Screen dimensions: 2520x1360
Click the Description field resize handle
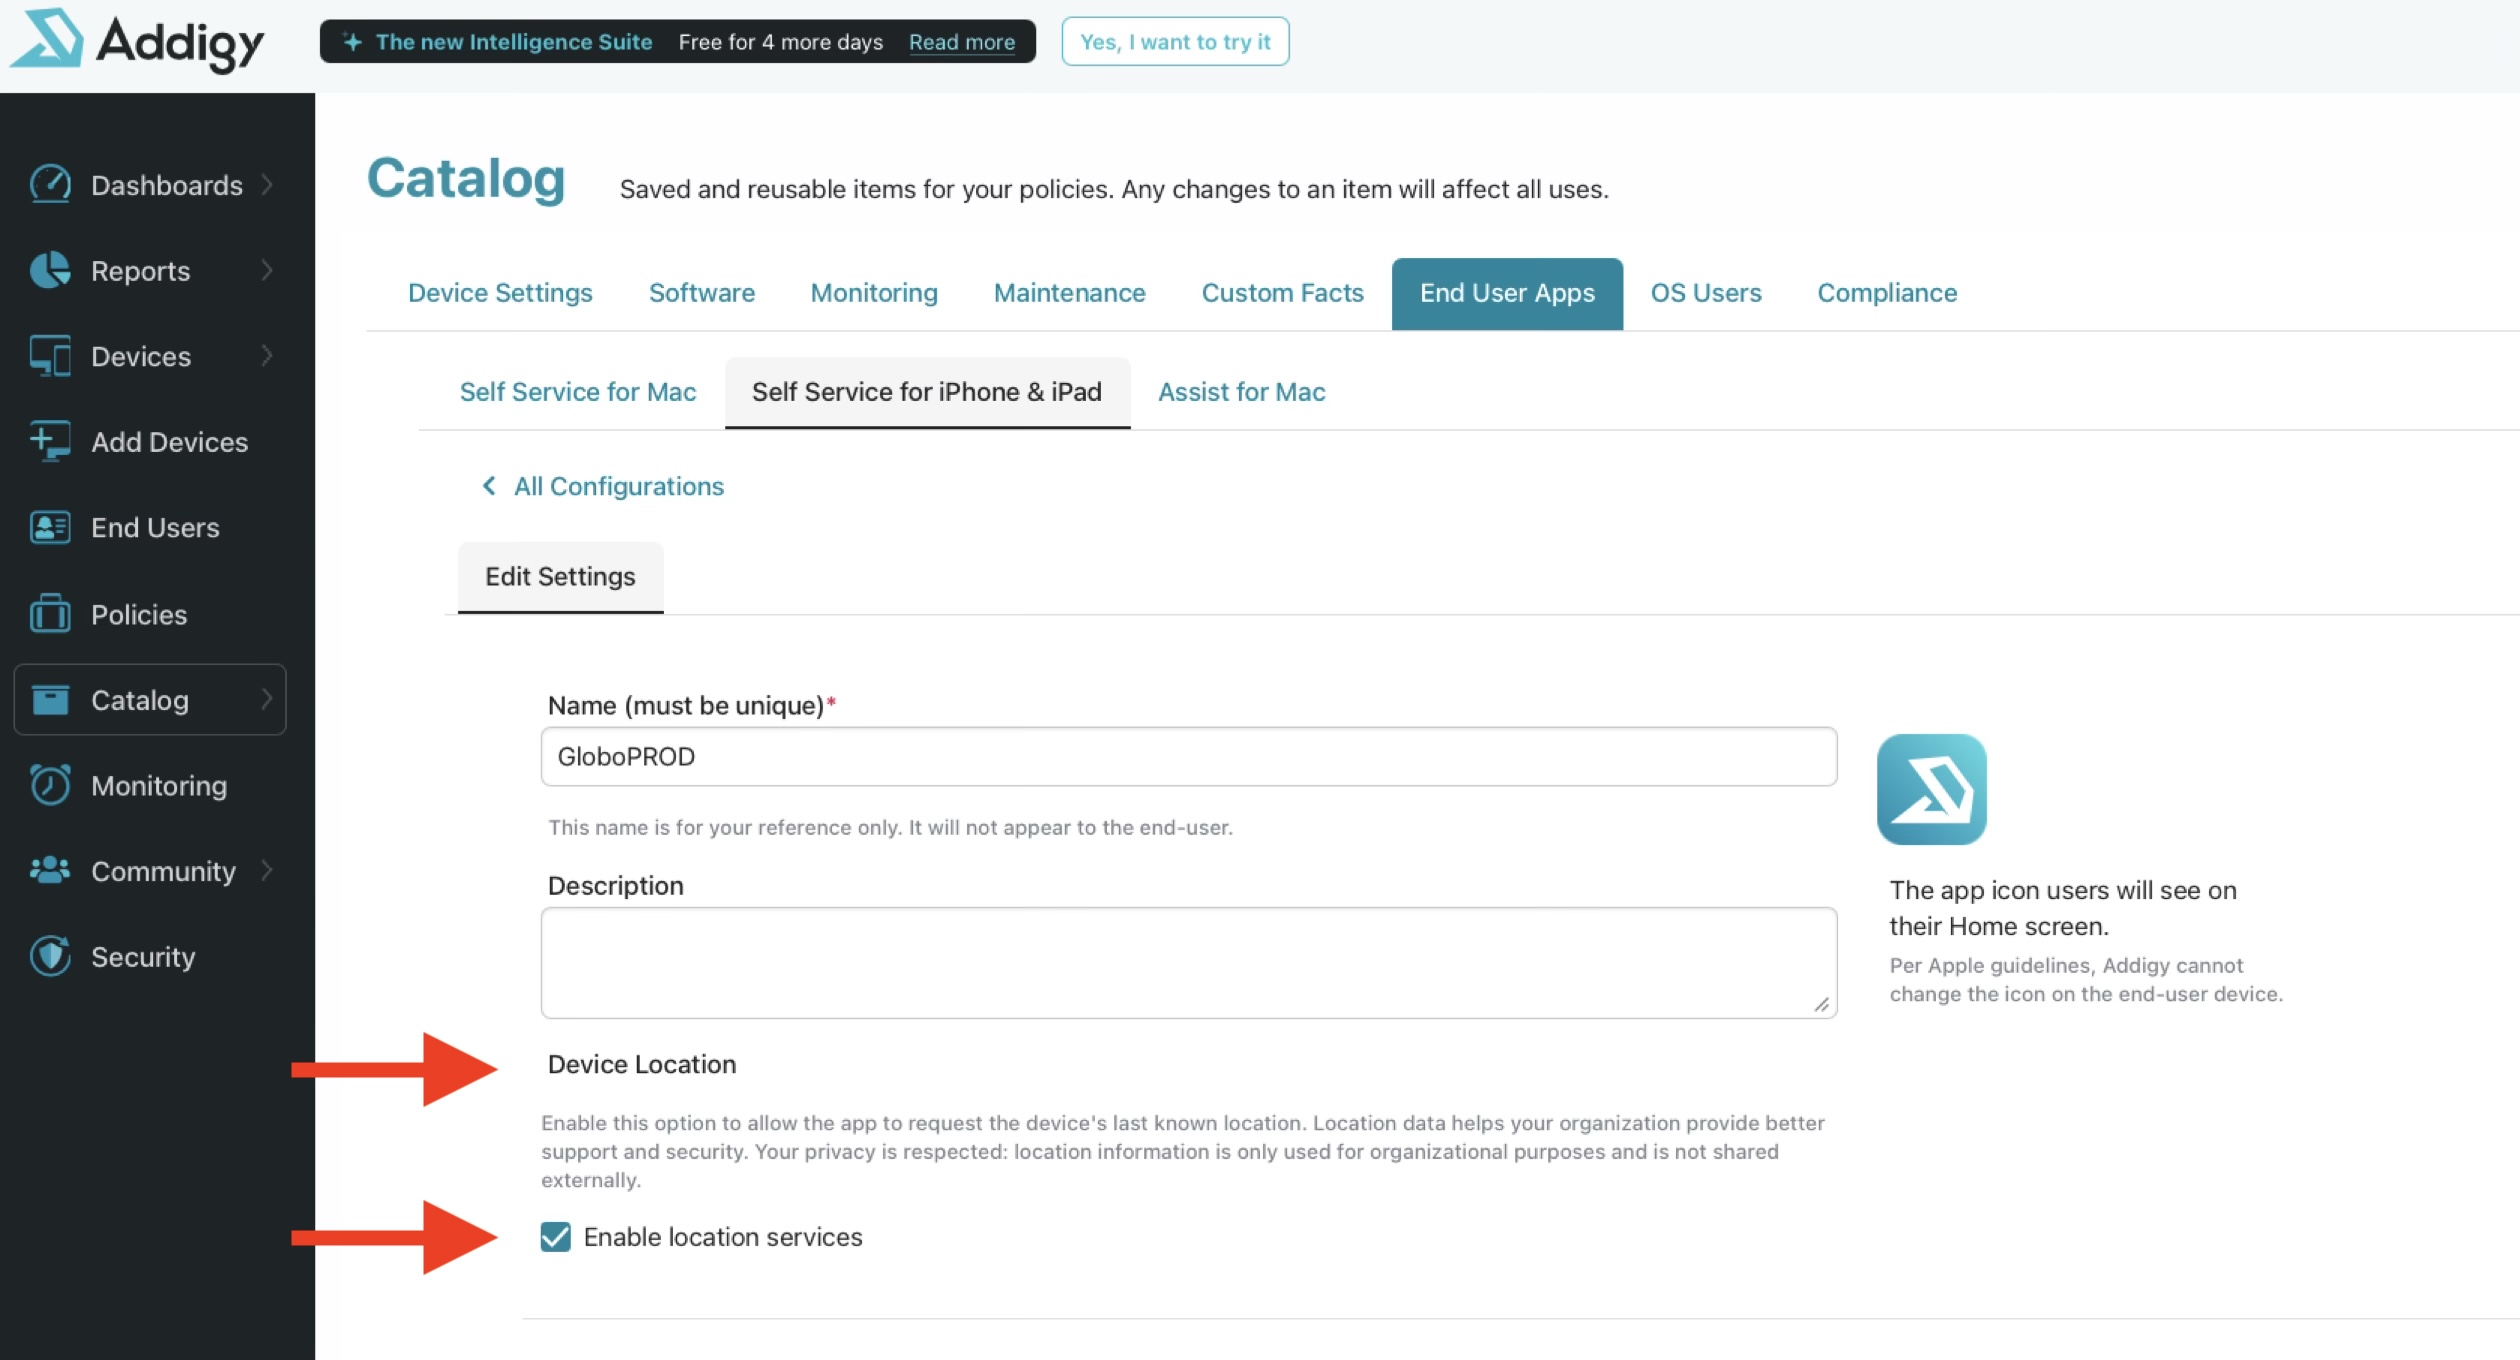(1822, 1005)
